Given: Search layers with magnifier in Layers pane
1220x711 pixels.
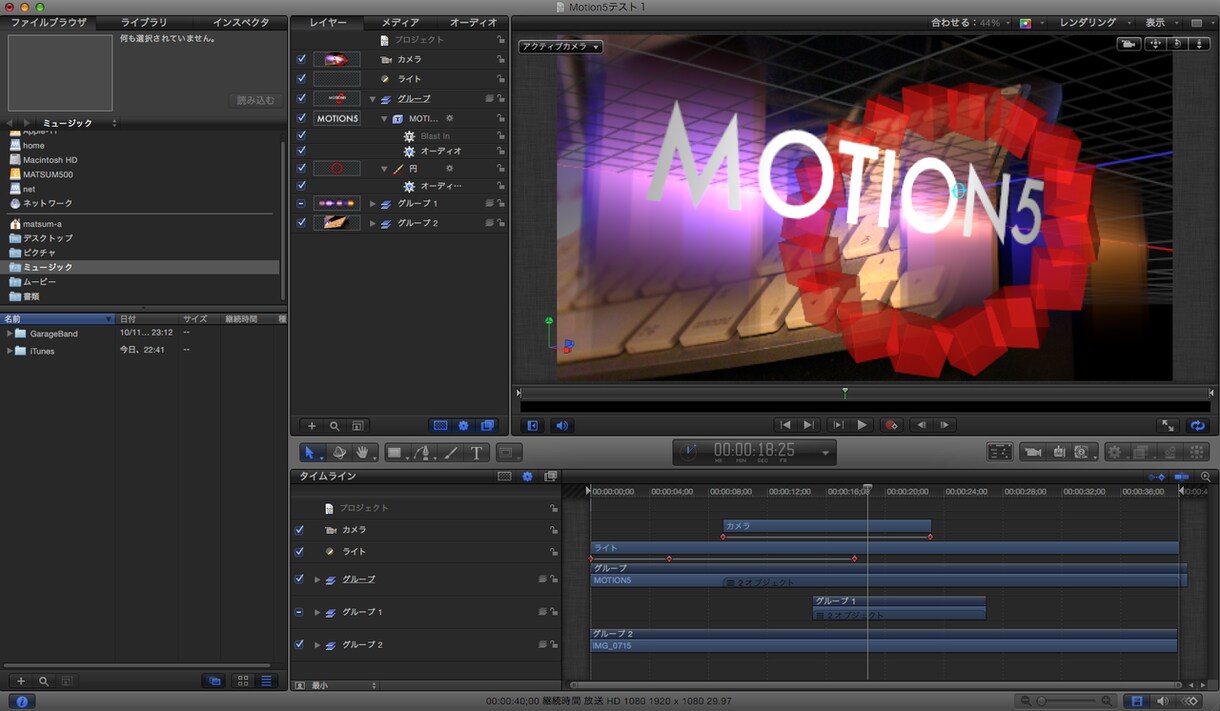Looking at the screenshot, I should pyautogui.click(x=334, y=426).
